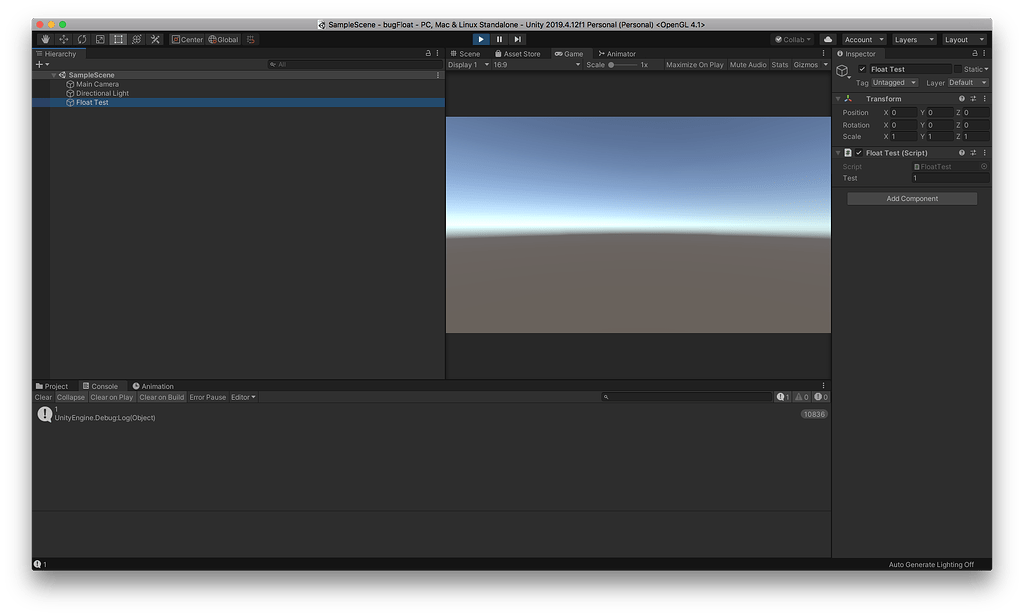This screenshot has width=1024, height=616.
Task: Toggle the Float Test active checkbox
Action: (x=862, y=70)
